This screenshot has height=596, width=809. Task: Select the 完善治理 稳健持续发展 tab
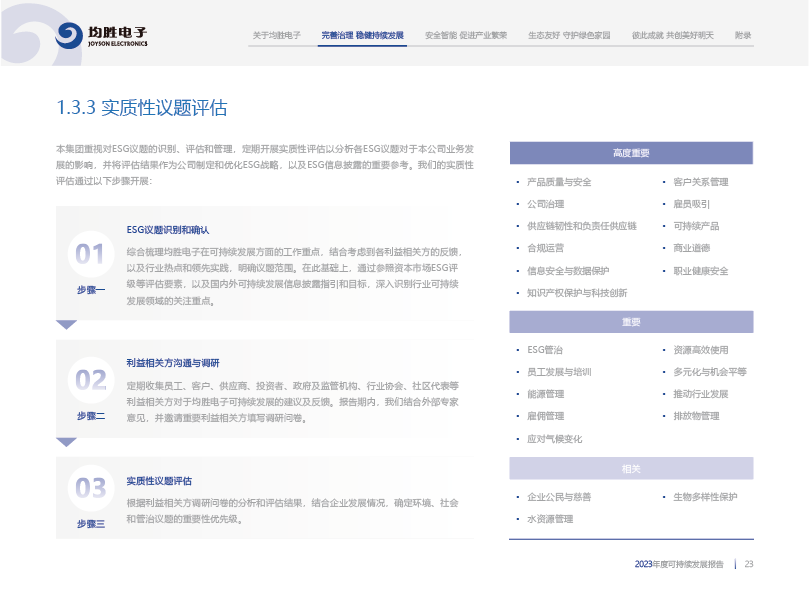tap(362, 35)
